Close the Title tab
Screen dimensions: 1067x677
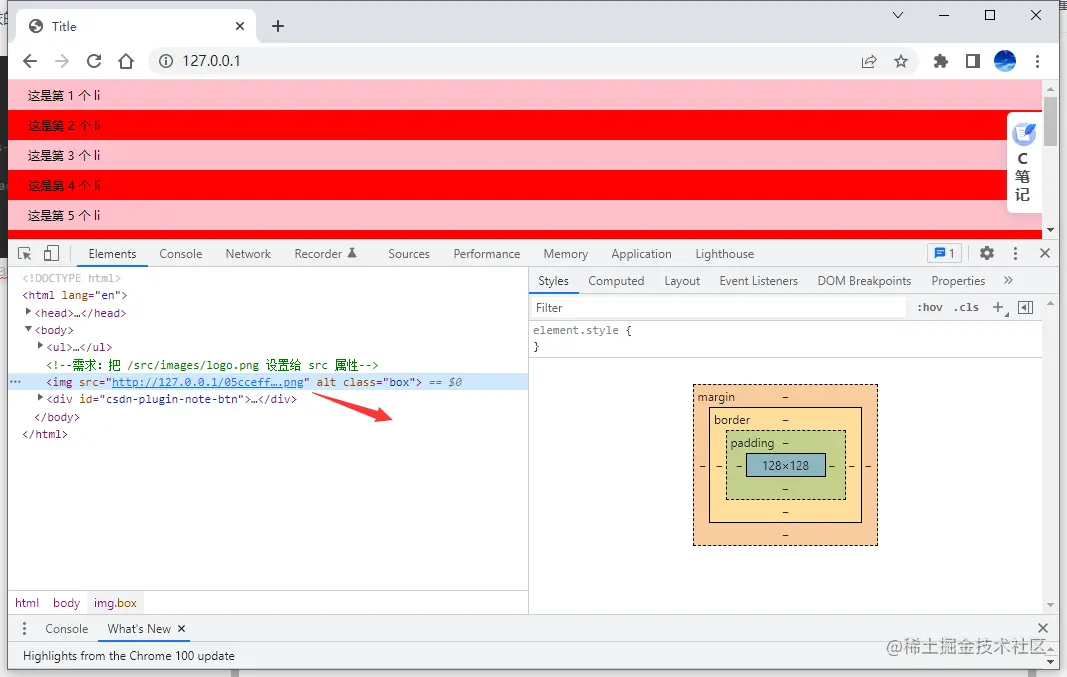pyautogui.click(x=240, y=27)
